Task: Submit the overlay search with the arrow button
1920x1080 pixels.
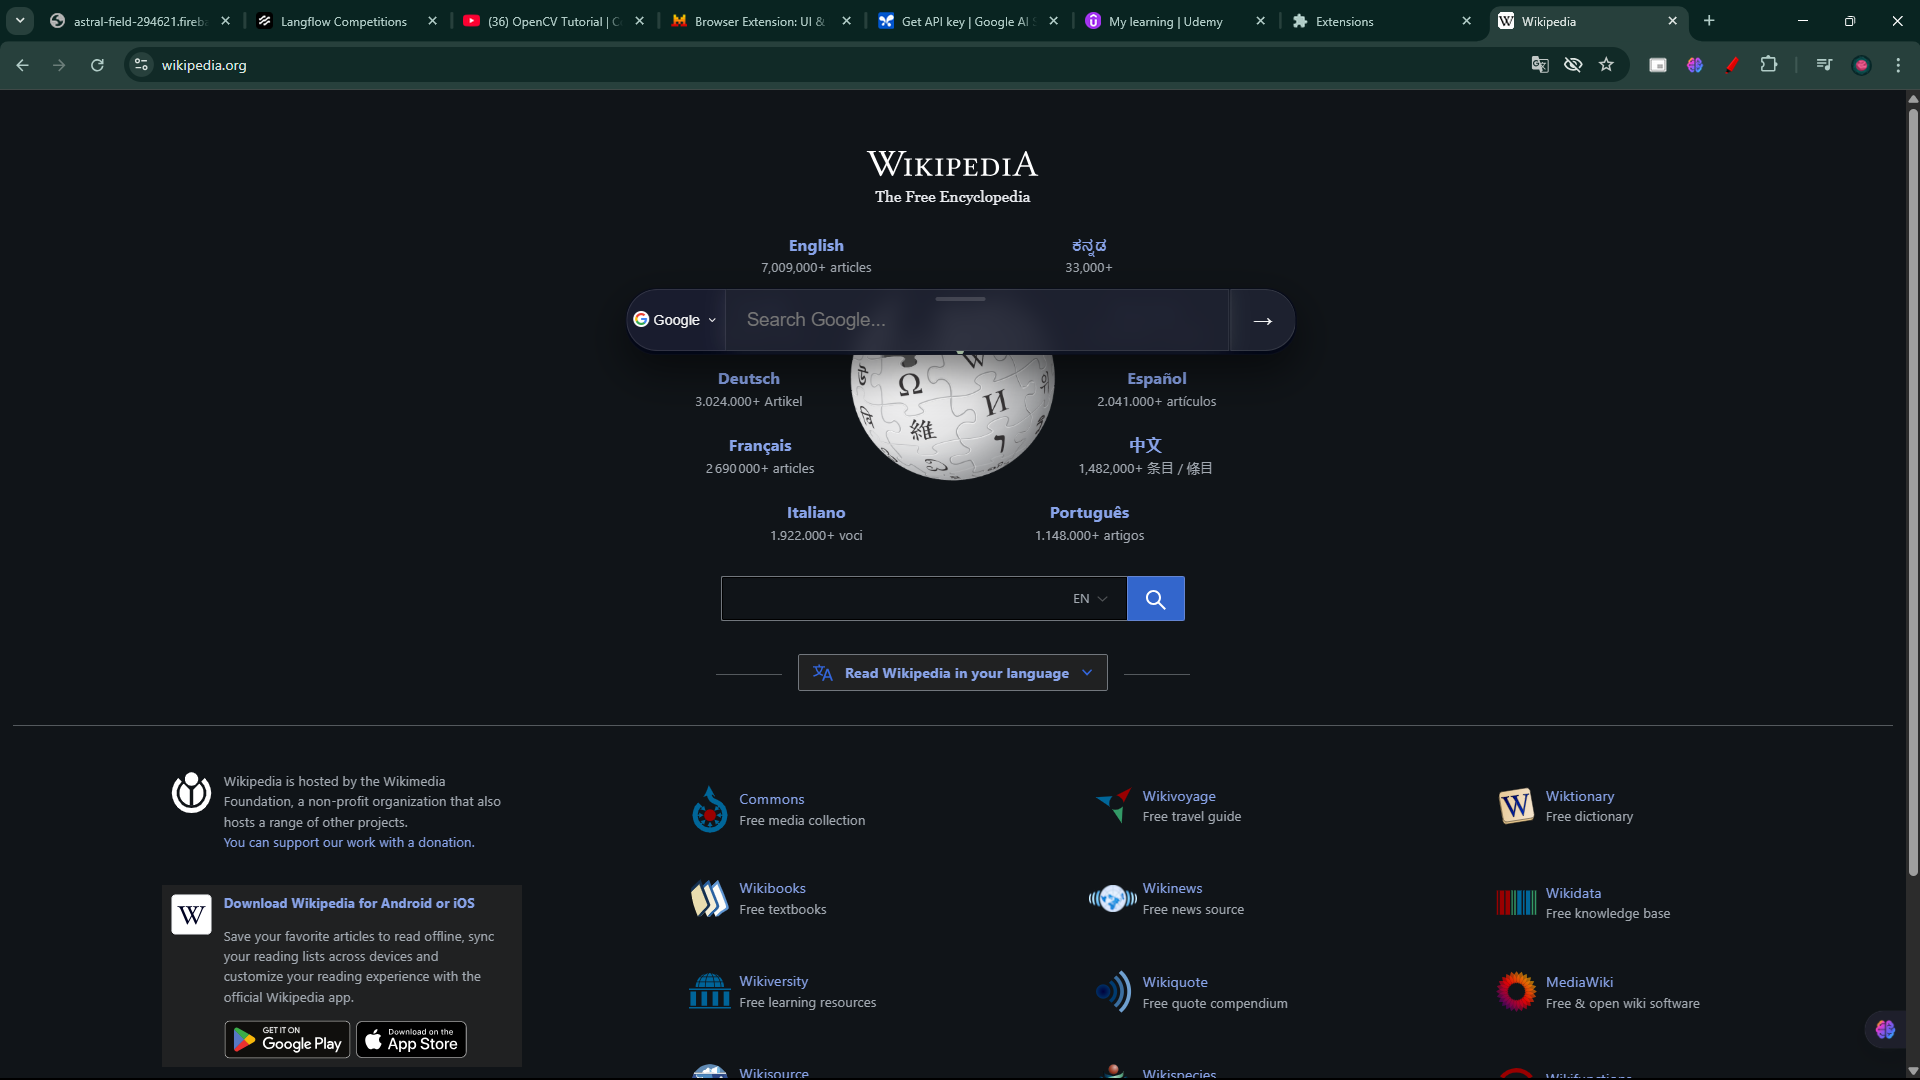Action: click(1262, 321)
